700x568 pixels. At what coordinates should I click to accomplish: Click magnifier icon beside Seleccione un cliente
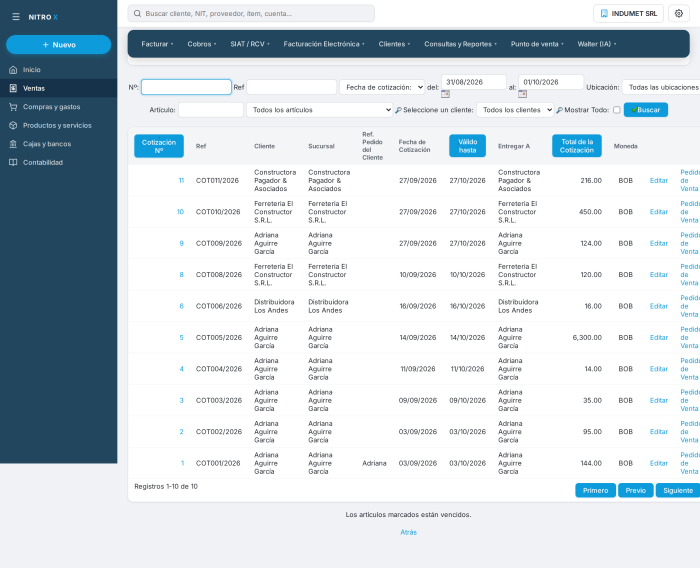(398, 110)
